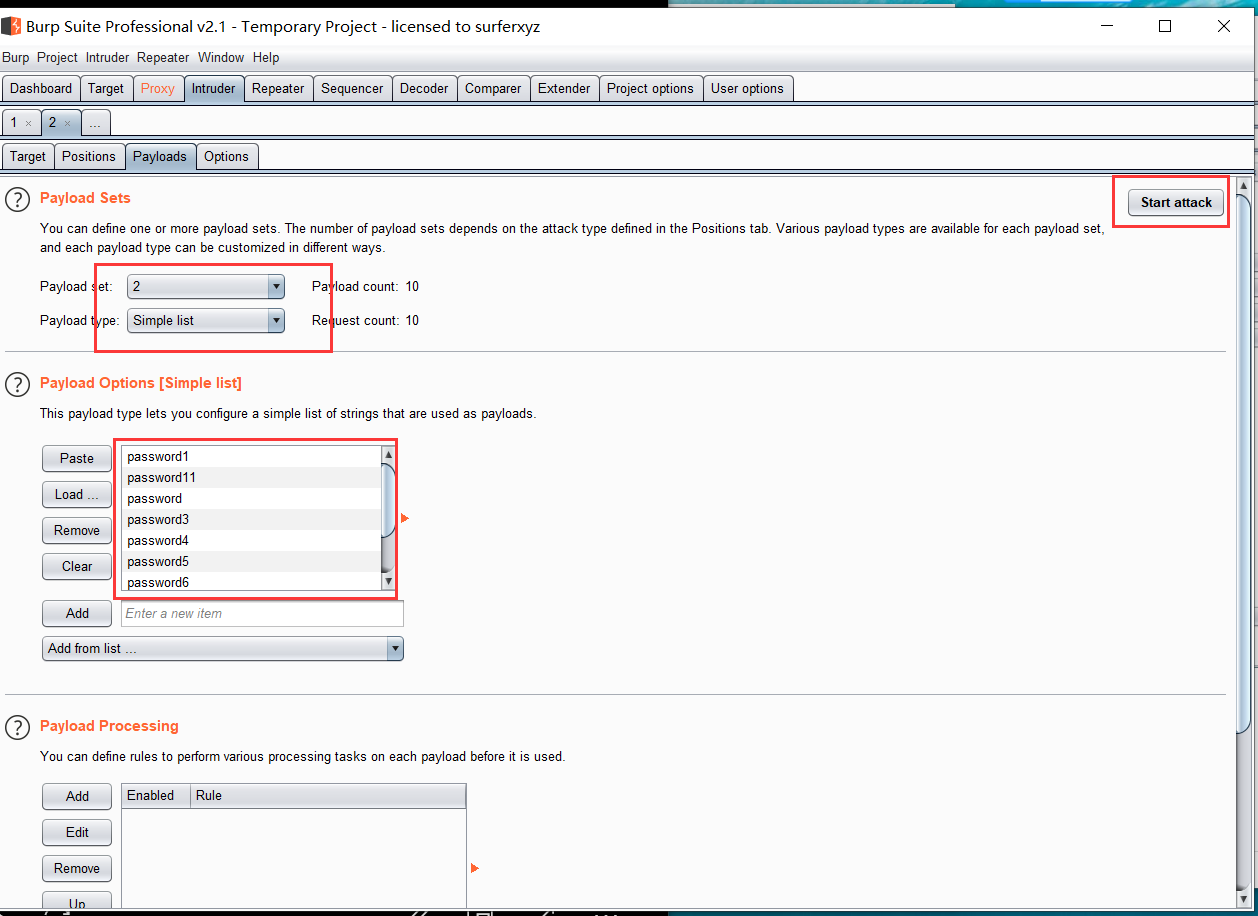The width and height of the screenshot is (1258, 916).
Task: Click Edit in Payload Processing
Action: click(77, 833)
